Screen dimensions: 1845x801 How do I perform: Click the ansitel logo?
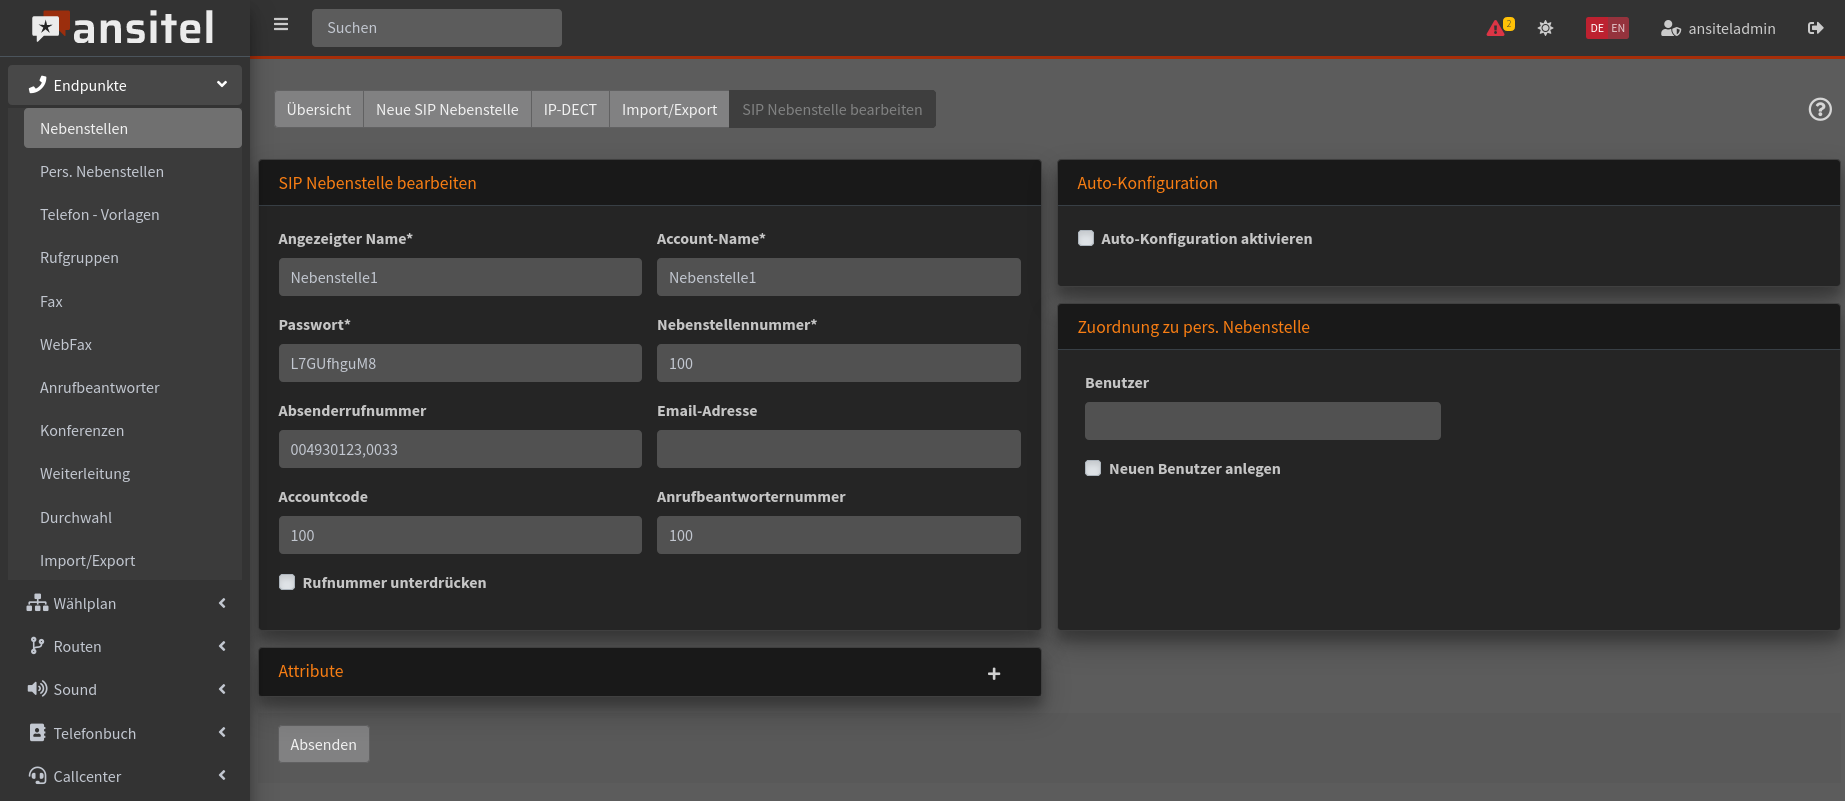pyautogui.click(x=124, y=28)
